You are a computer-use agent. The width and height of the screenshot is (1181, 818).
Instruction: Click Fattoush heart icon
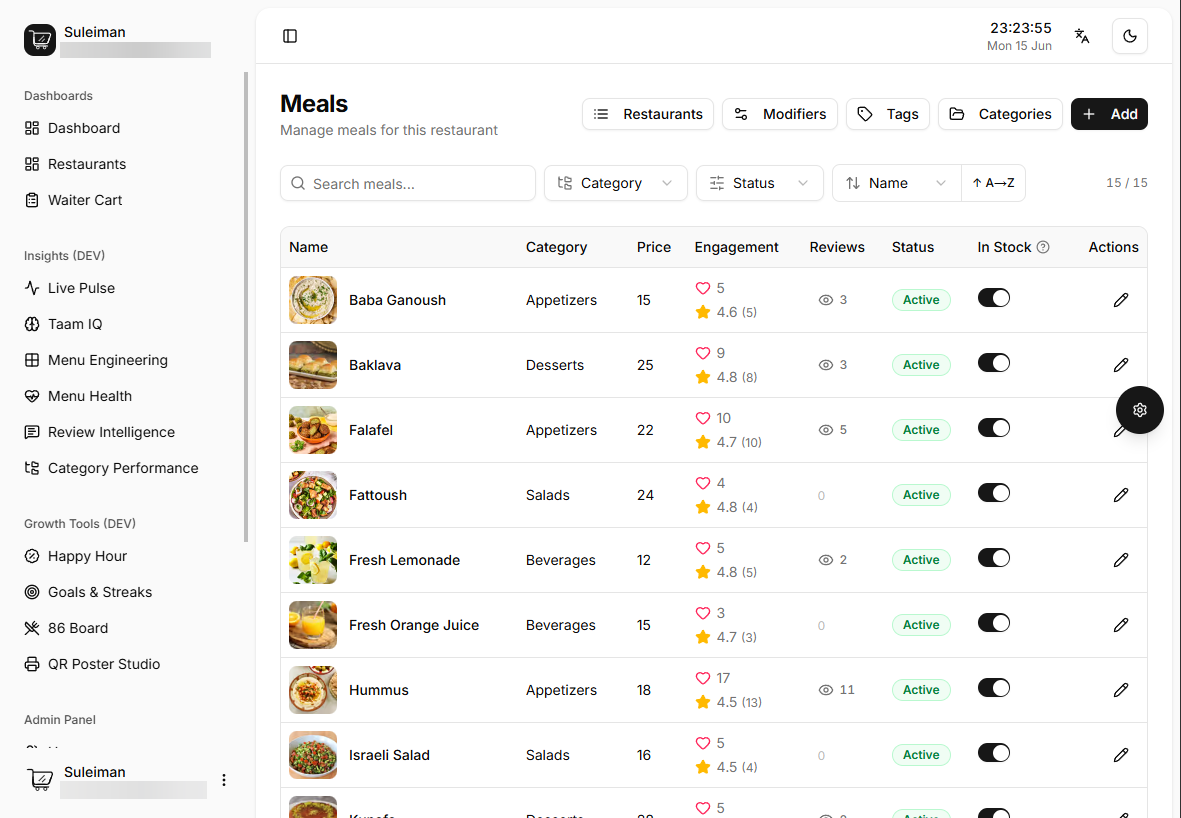703,483
